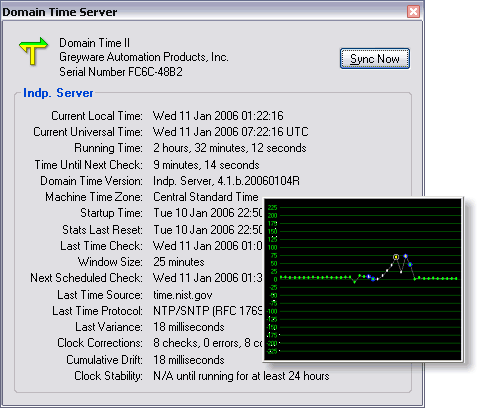
Task: Open the black variance graph popup
Action: click(363, 280)
